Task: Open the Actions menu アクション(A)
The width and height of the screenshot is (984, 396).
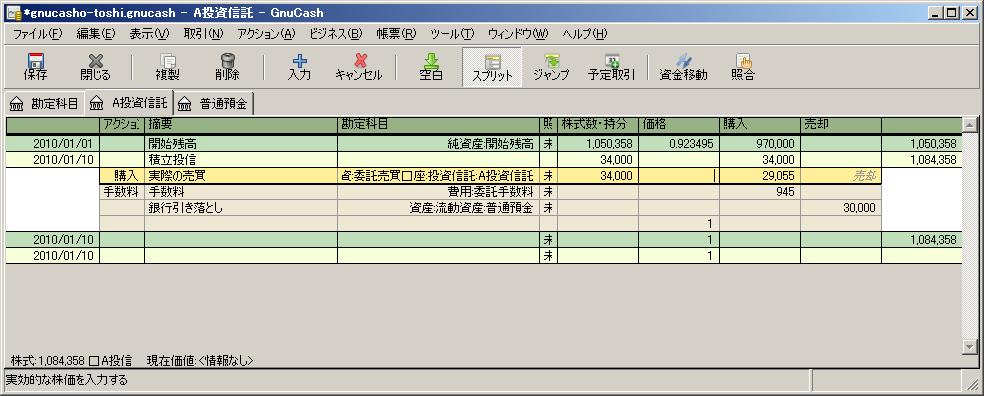Action: point(266,34)
